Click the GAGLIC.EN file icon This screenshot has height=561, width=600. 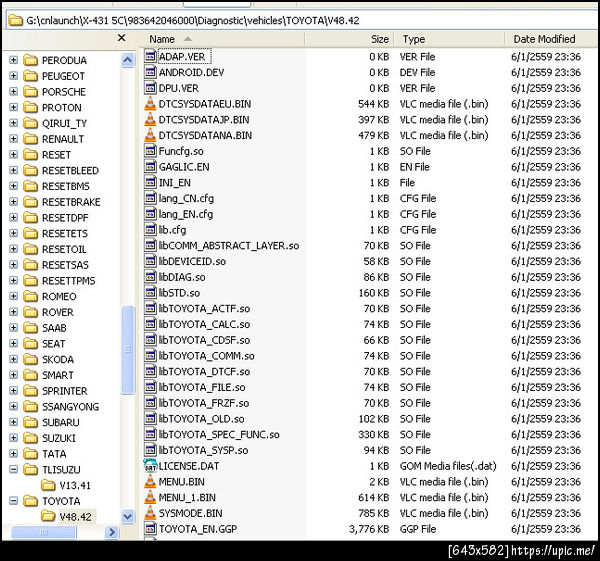pos(151,166)
